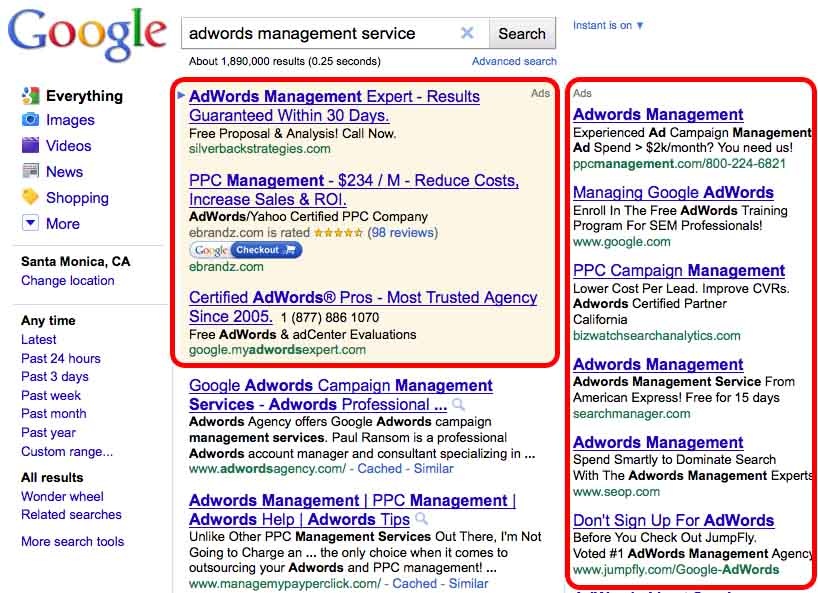Click the Search button
The height and width of the screenshot is (593, 818).
click(x=522, y=33)
